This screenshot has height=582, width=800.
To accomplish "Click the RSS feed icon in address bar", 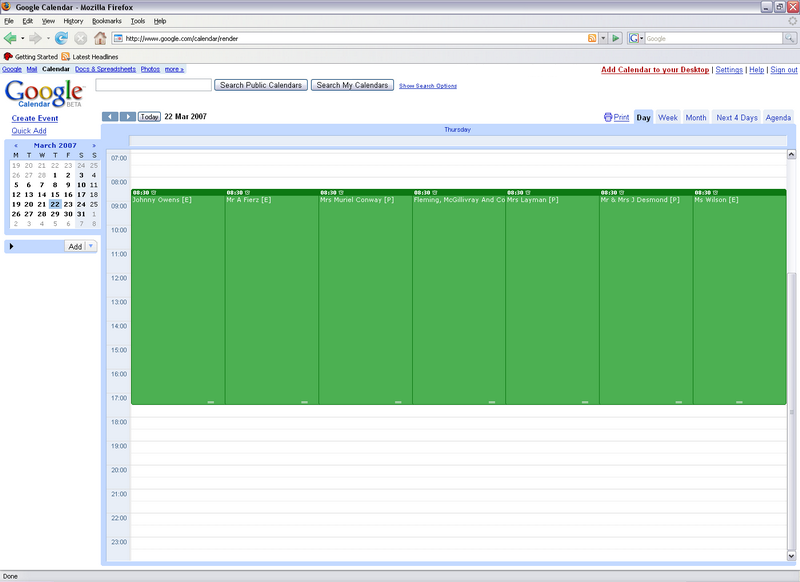I will point(593,38).
